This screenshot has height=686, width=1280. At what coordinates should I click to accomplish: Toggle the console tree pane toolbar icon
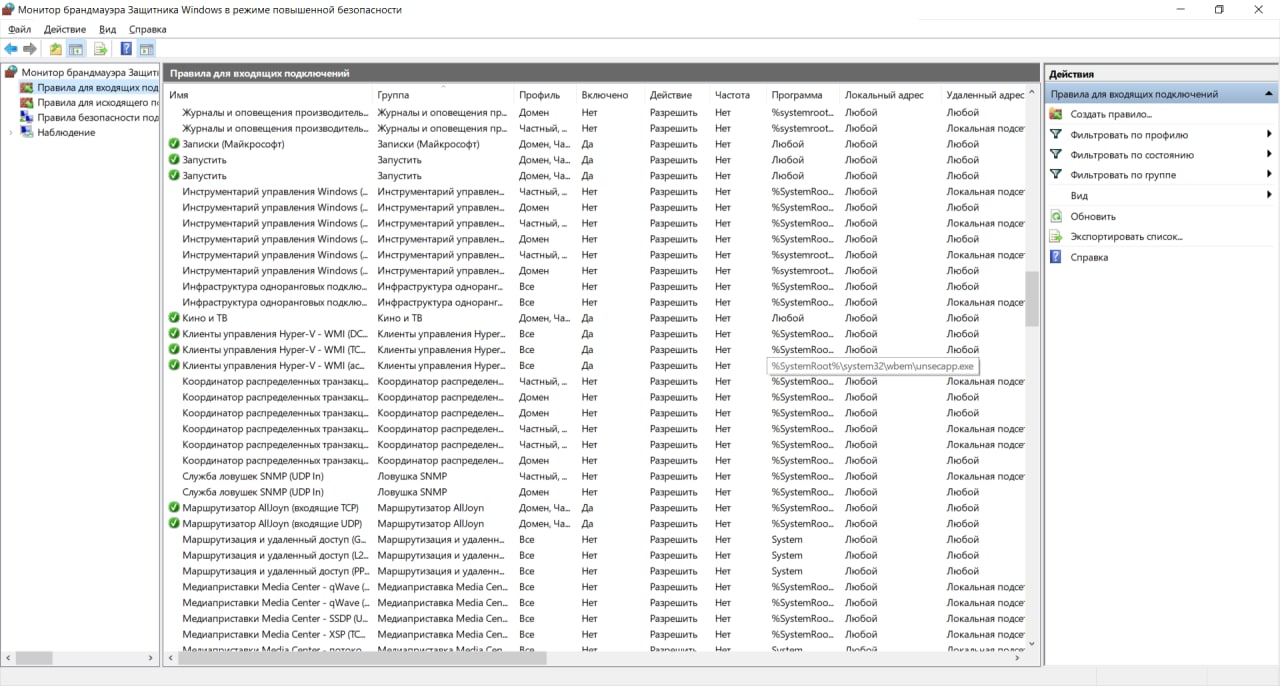[75, 49]
